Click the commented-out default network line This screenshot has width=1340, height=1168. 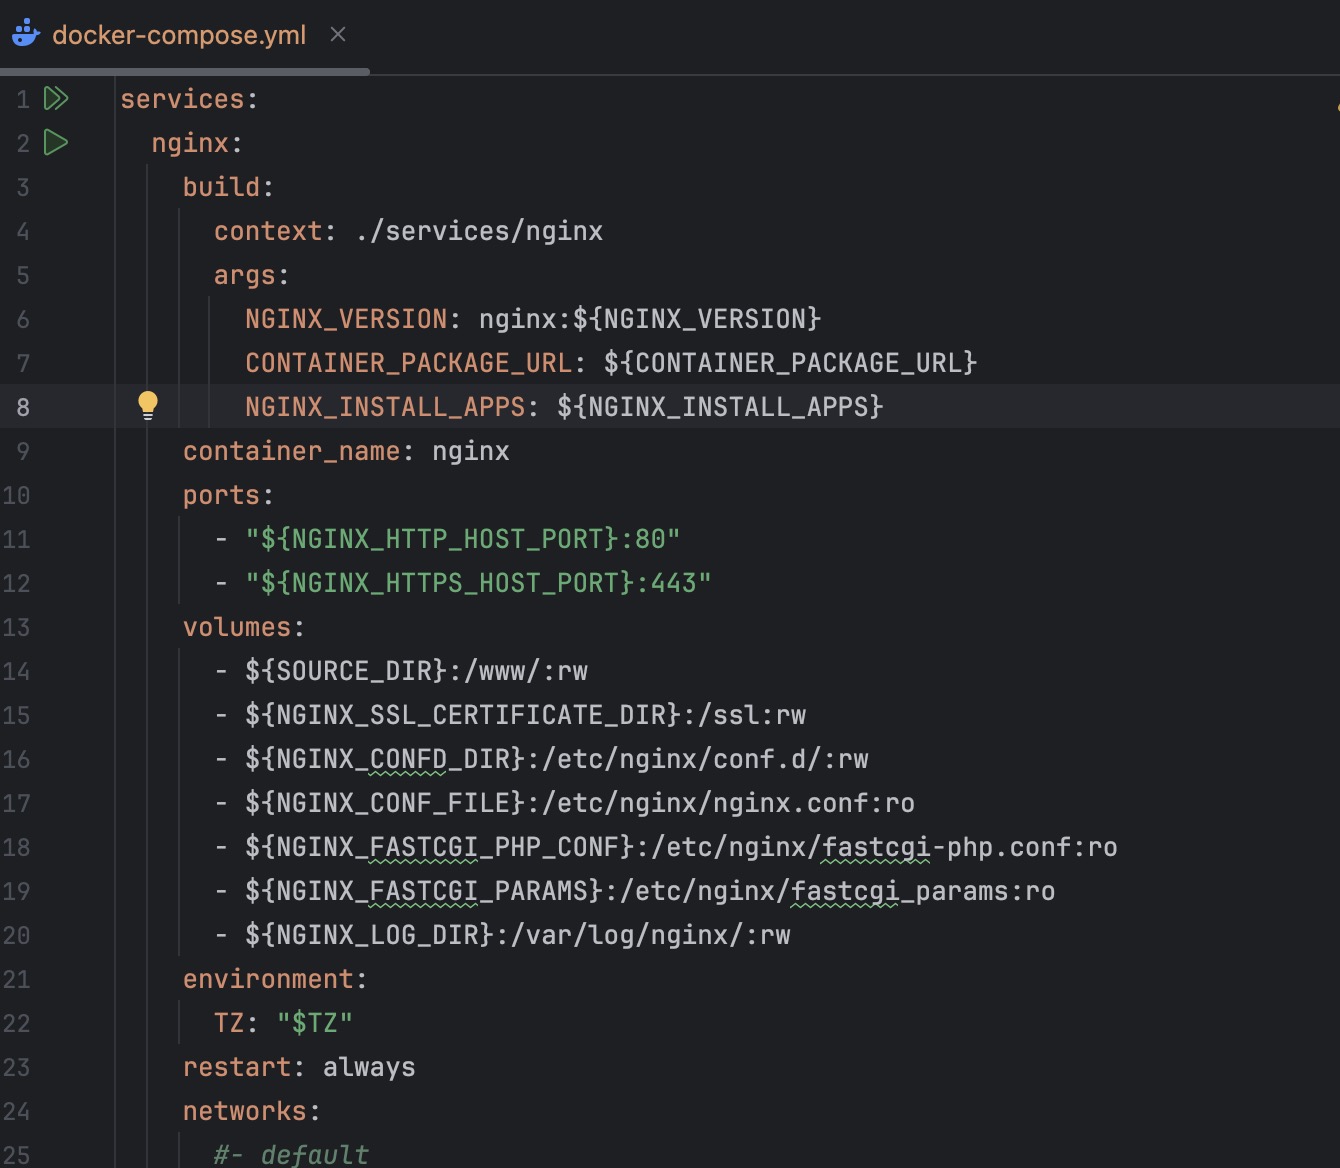point(291,1154)
